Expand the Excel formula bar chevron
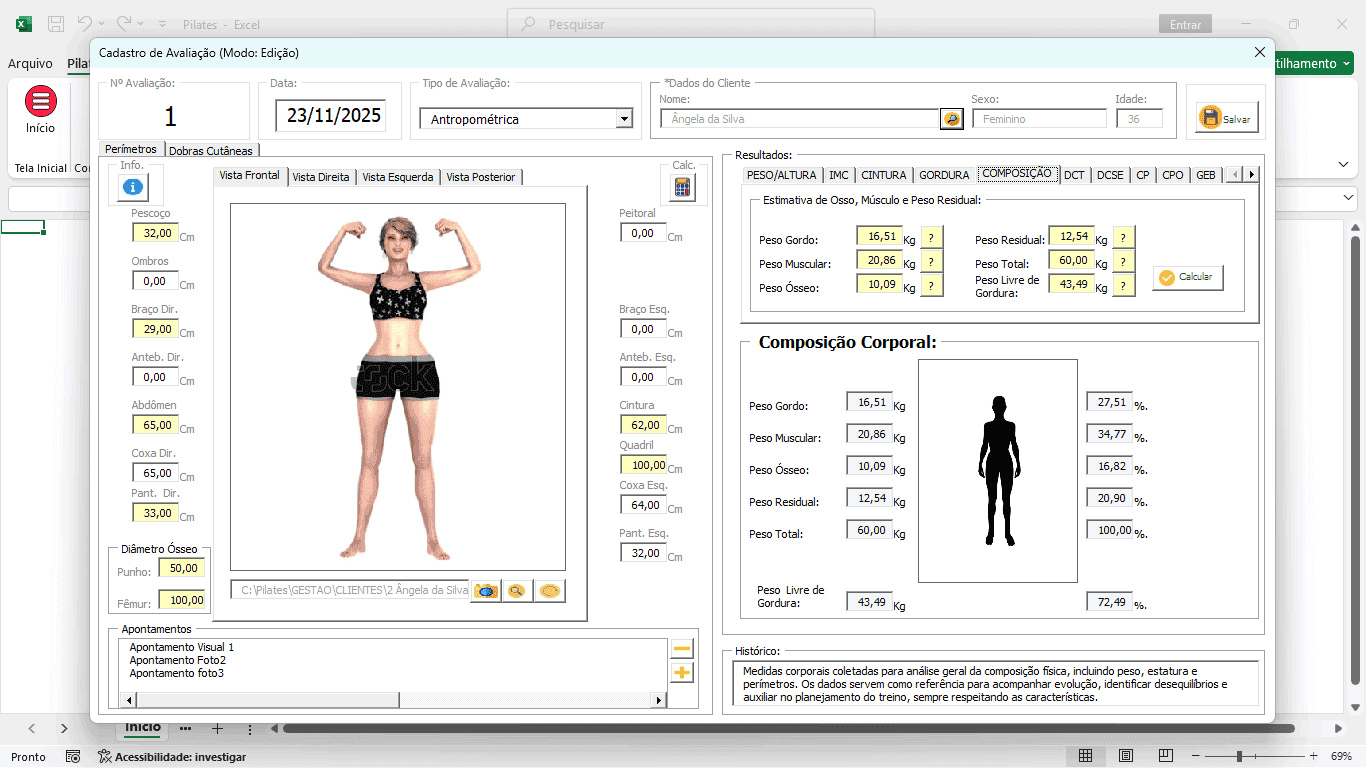Viewport: 1366px width, 768px height. (x=1349, y=199)
